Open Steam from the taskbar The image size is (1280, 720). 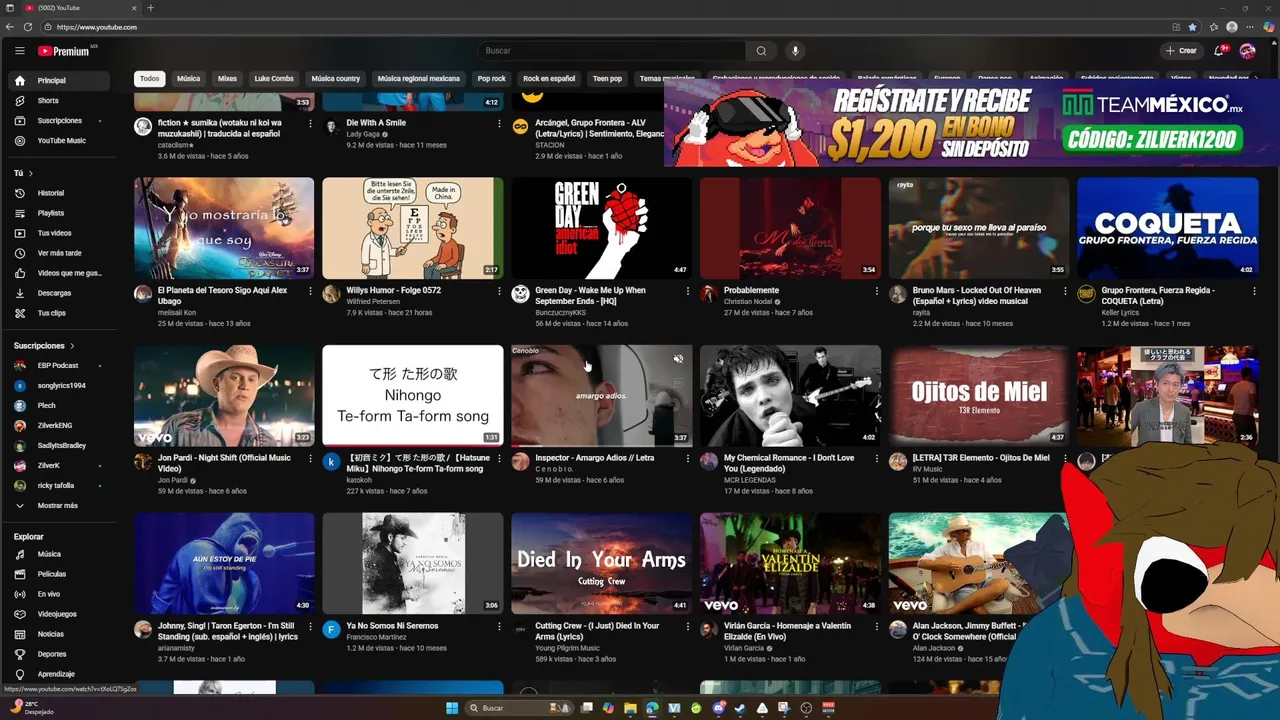click(x=740, y=708)
